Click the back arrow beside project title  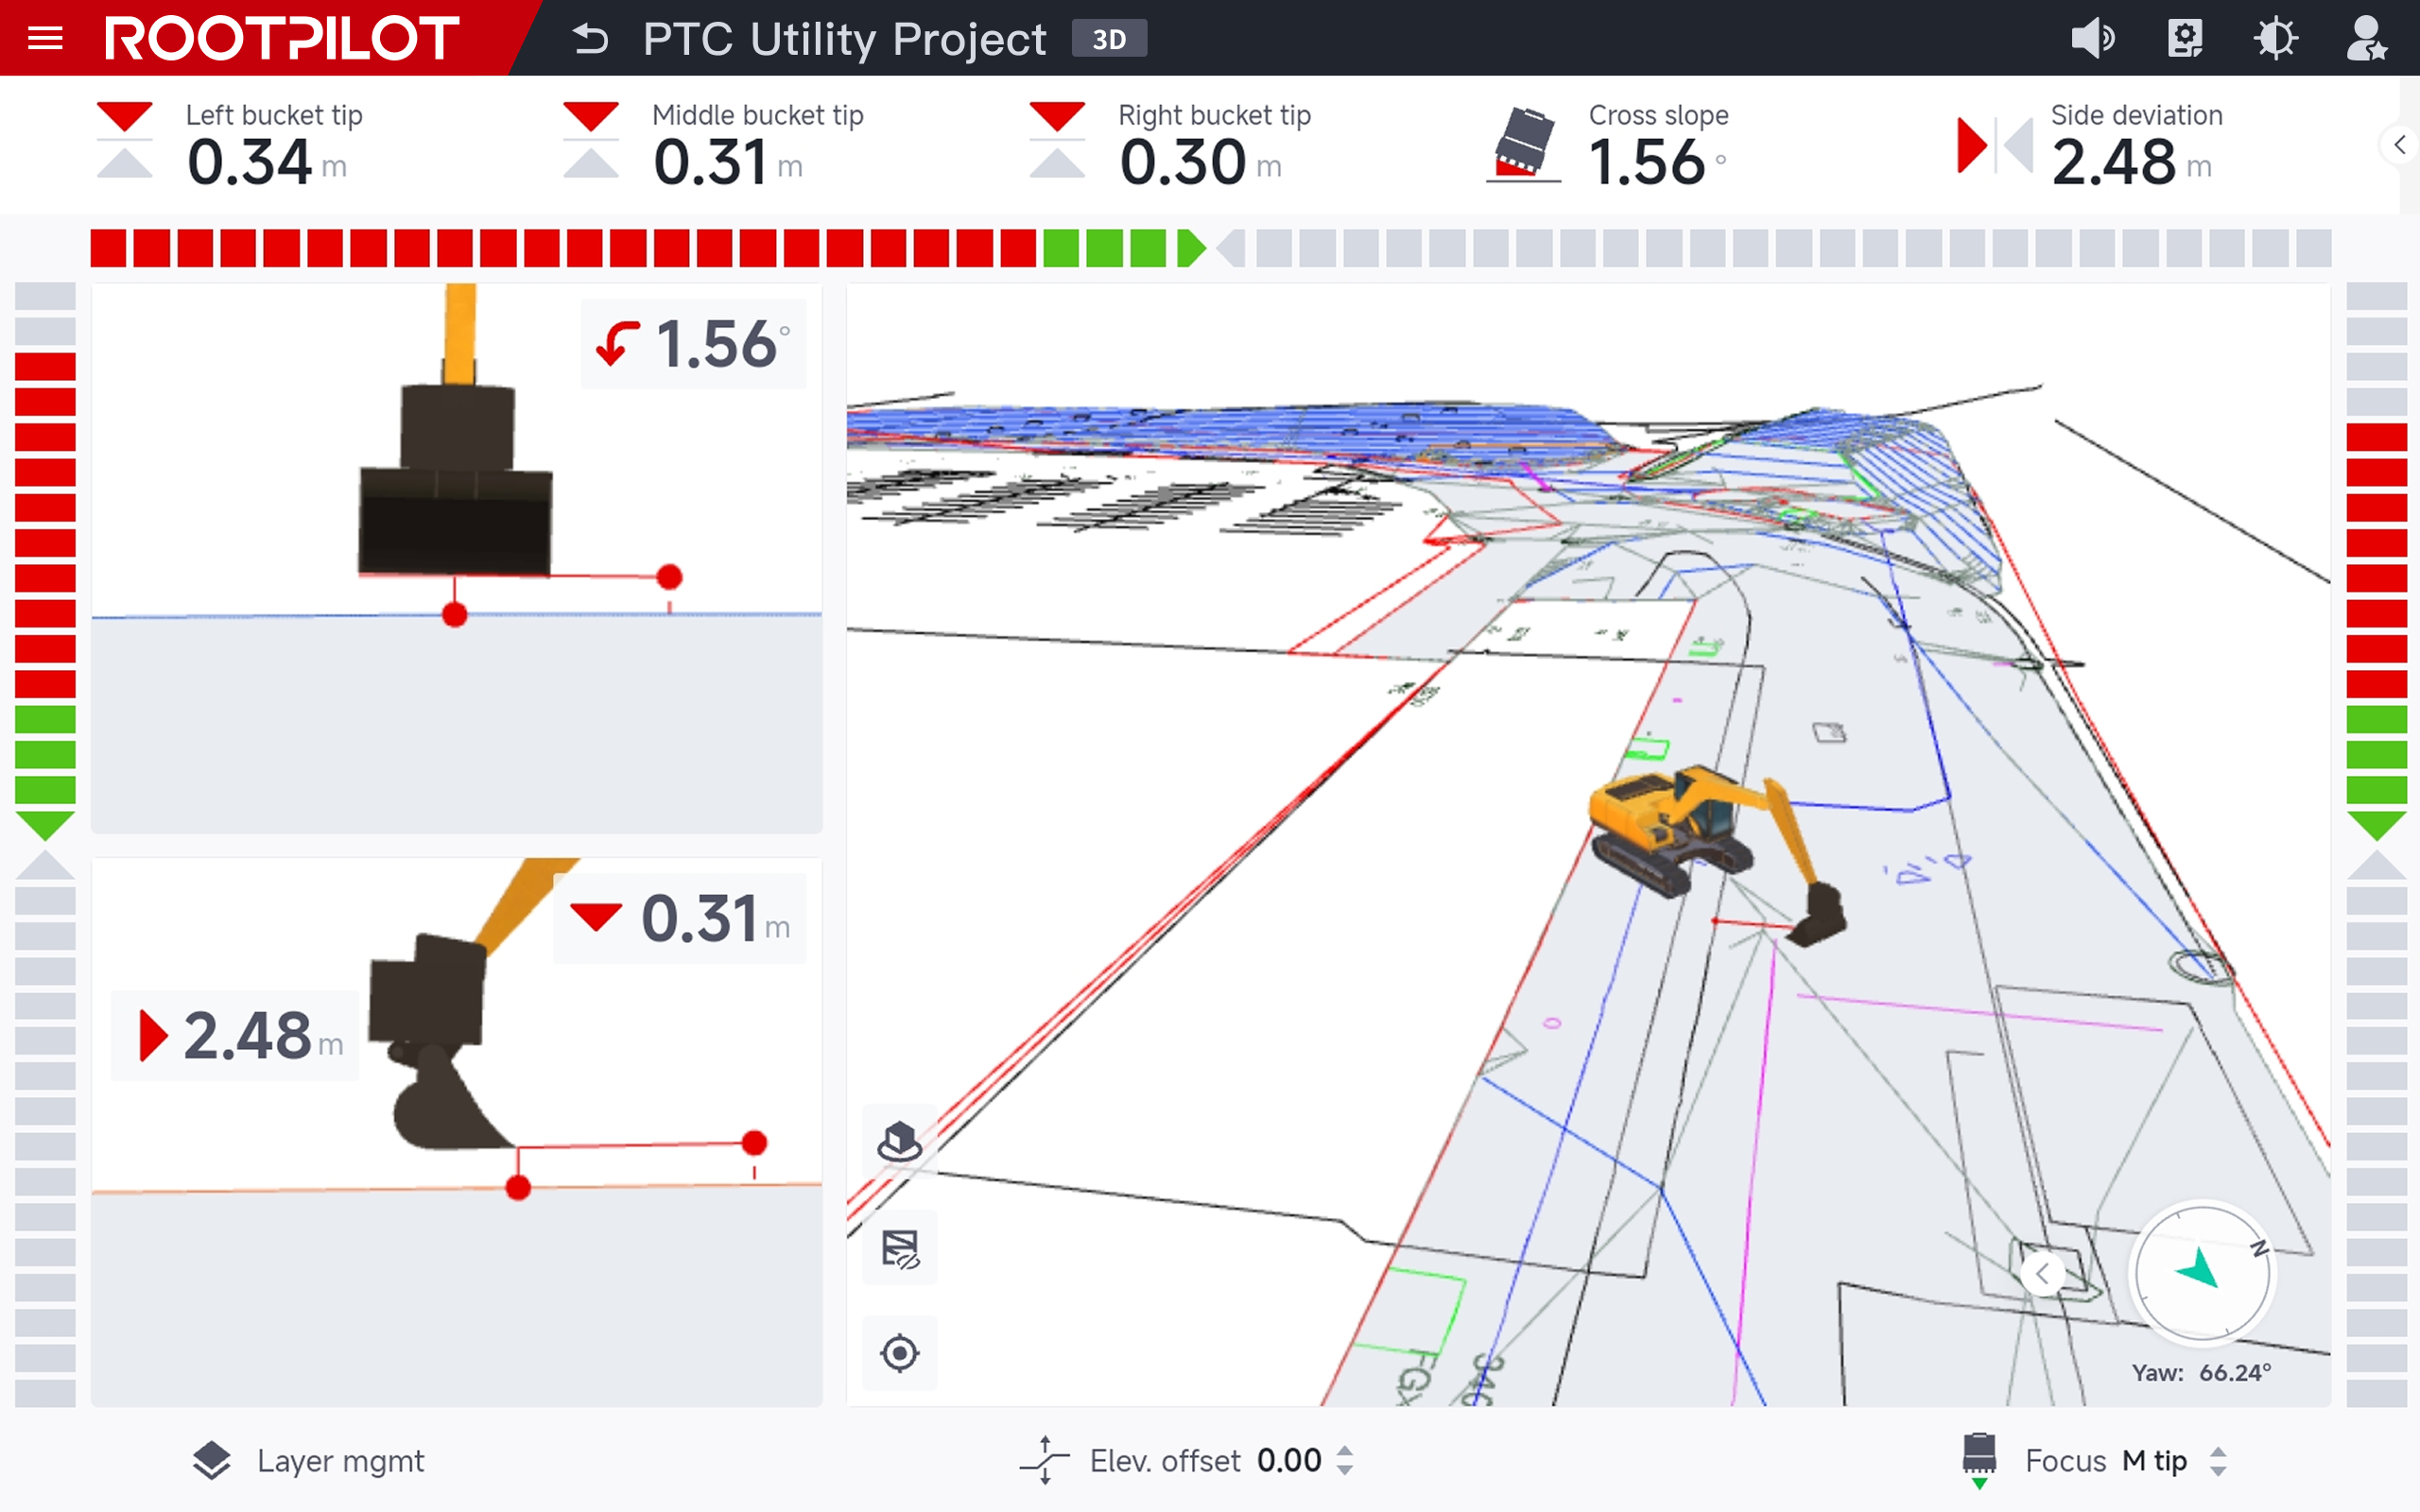590,39
